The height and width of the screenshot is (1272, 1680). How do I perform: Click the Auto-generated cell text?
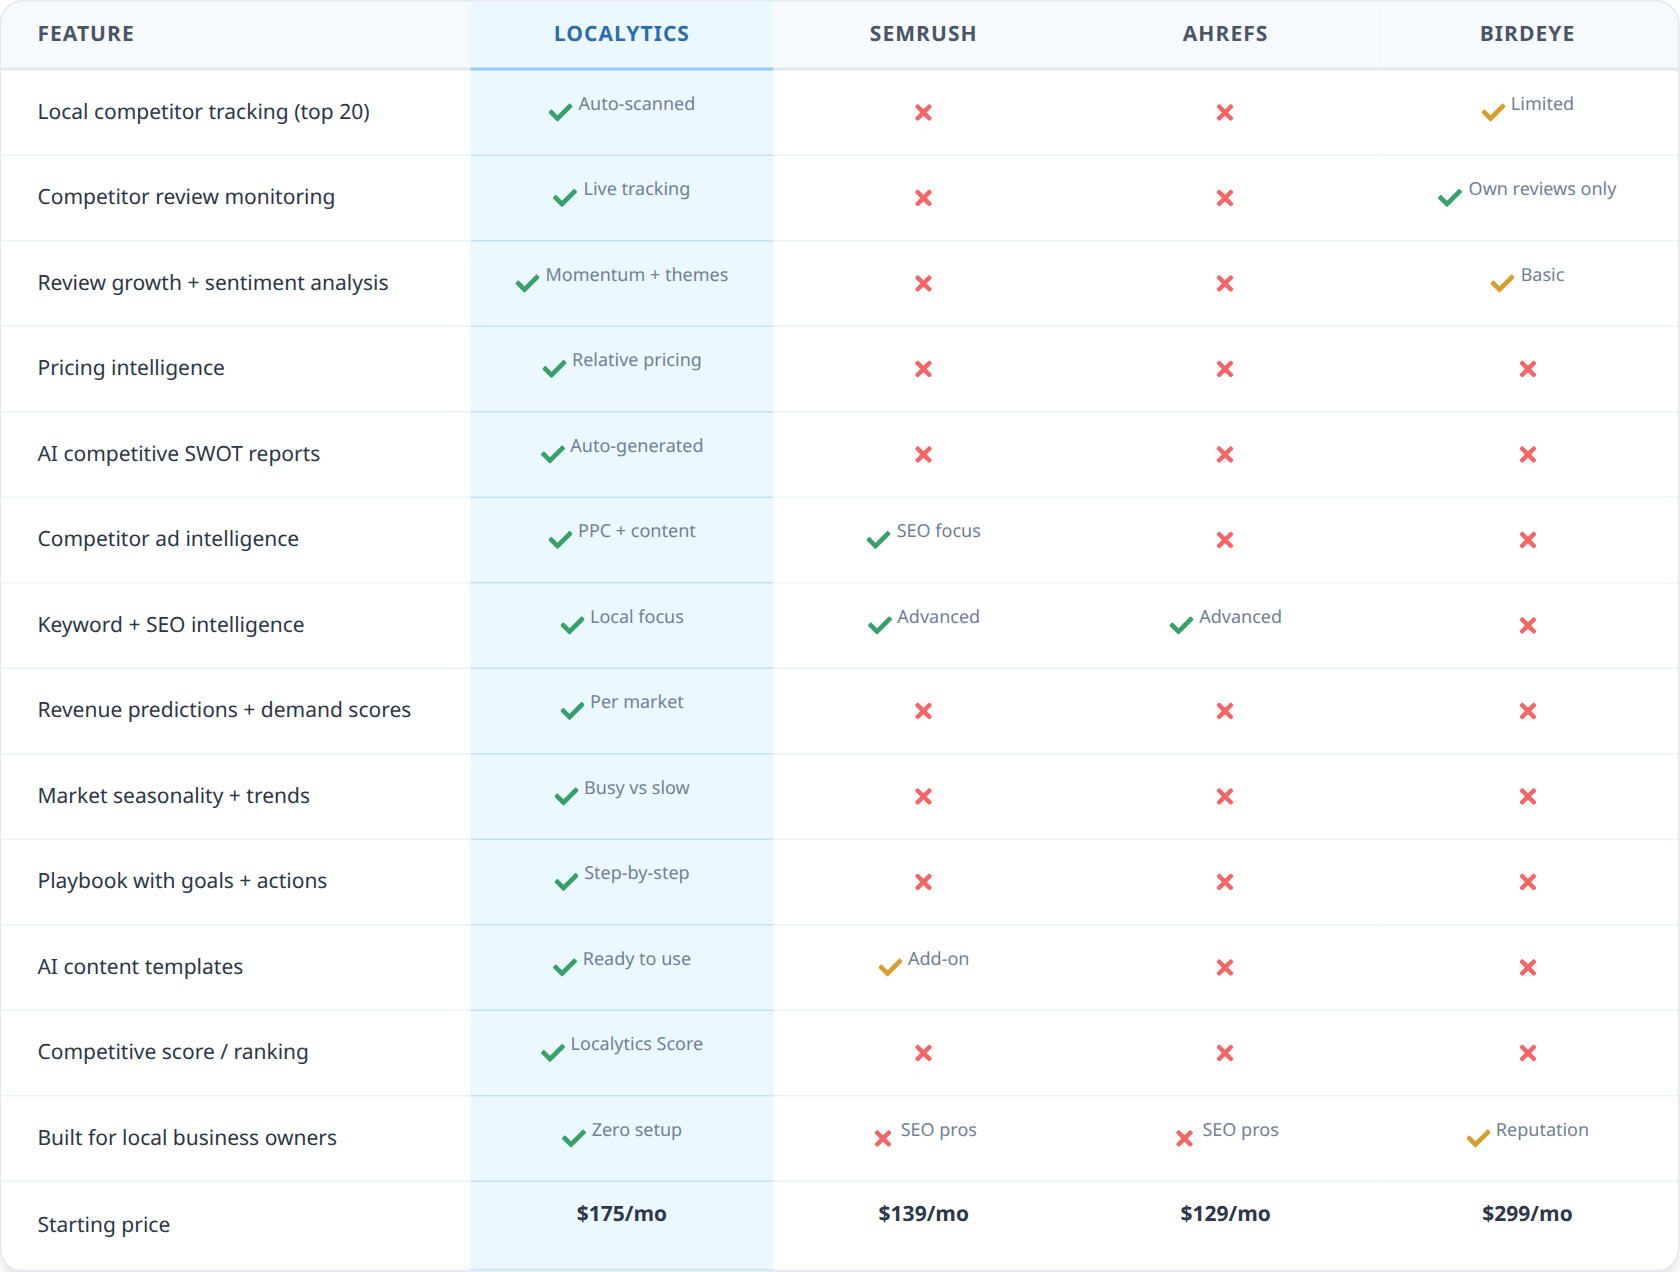pyautogui.click(x=637, y=446)
